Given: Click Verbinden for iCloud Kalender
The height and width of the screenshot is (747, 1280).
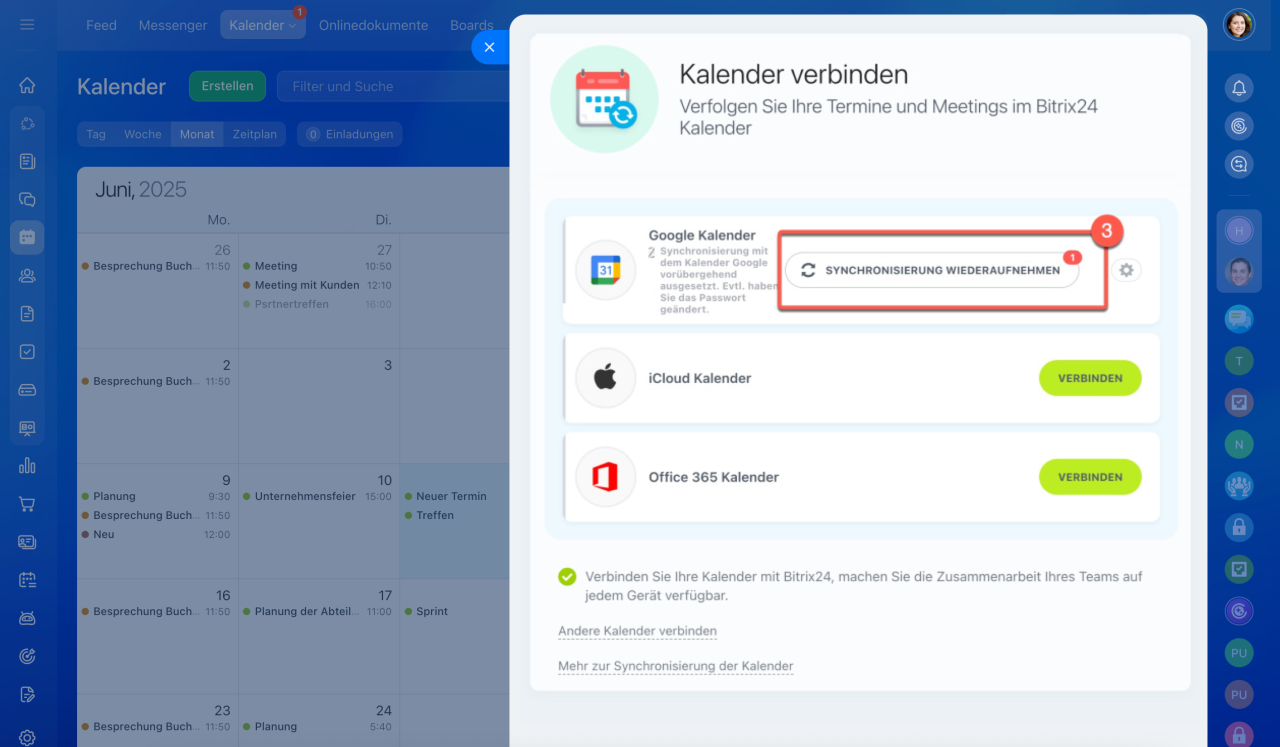Looking at the screenshot, I should coord(1090,378).
